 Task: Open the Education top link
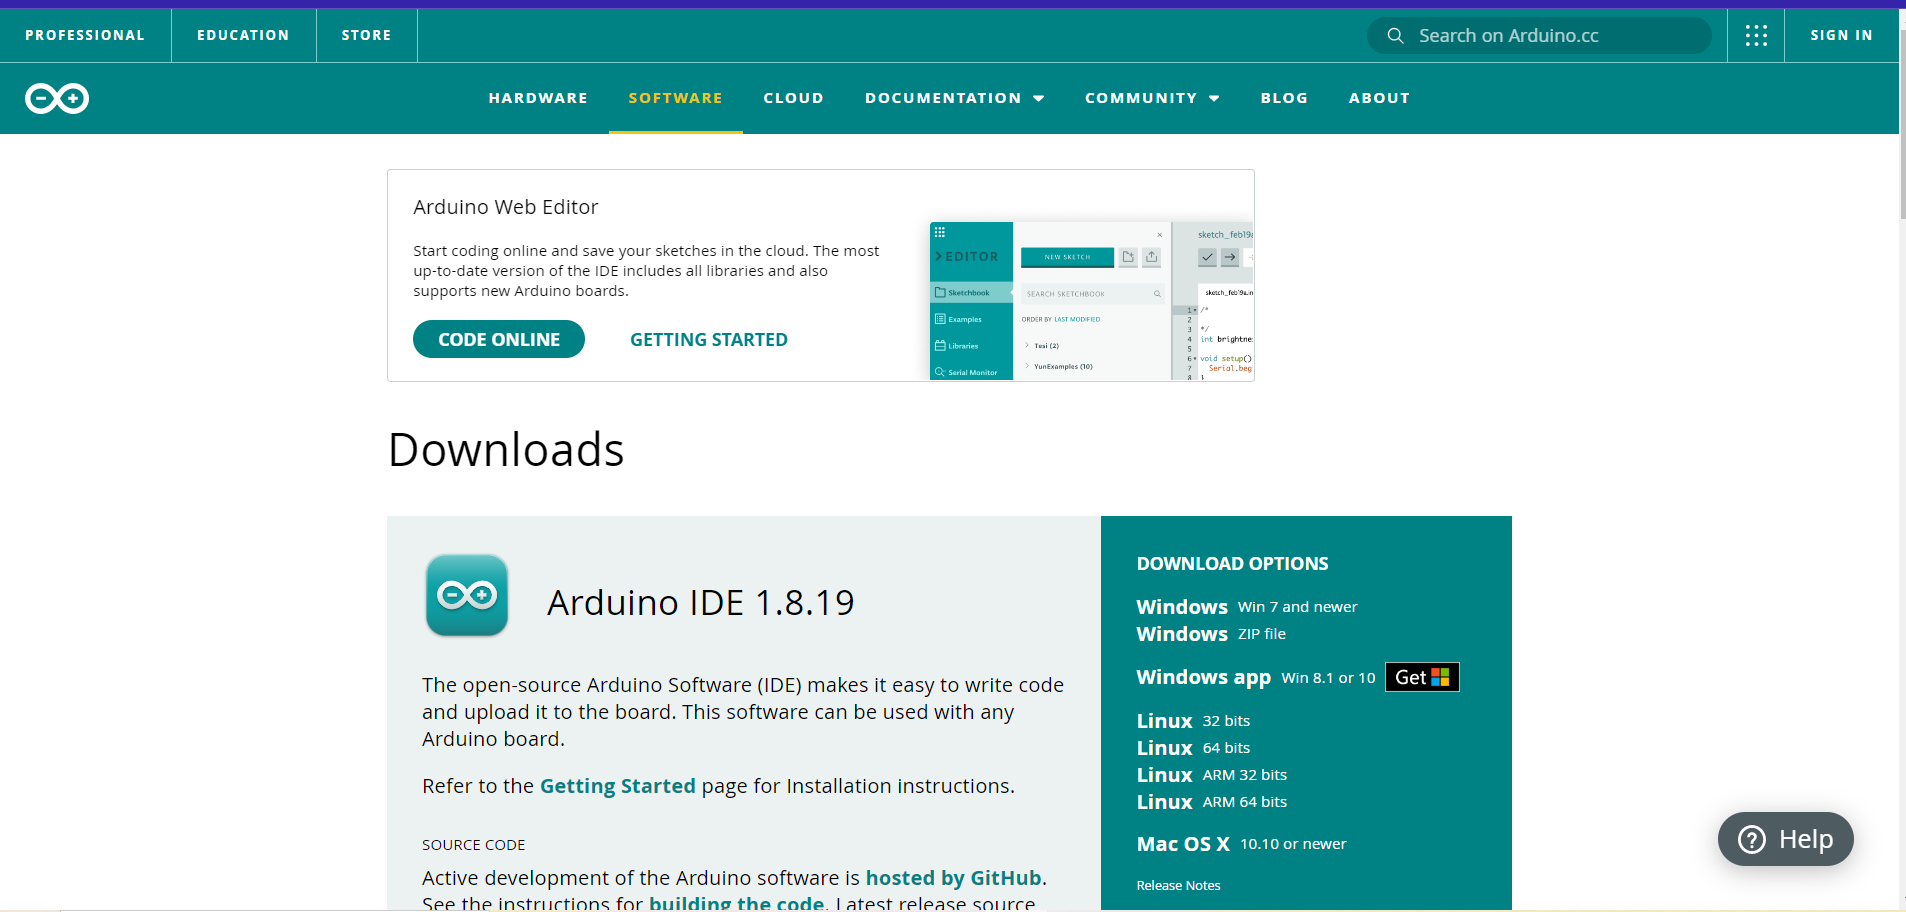pos(243,35)
